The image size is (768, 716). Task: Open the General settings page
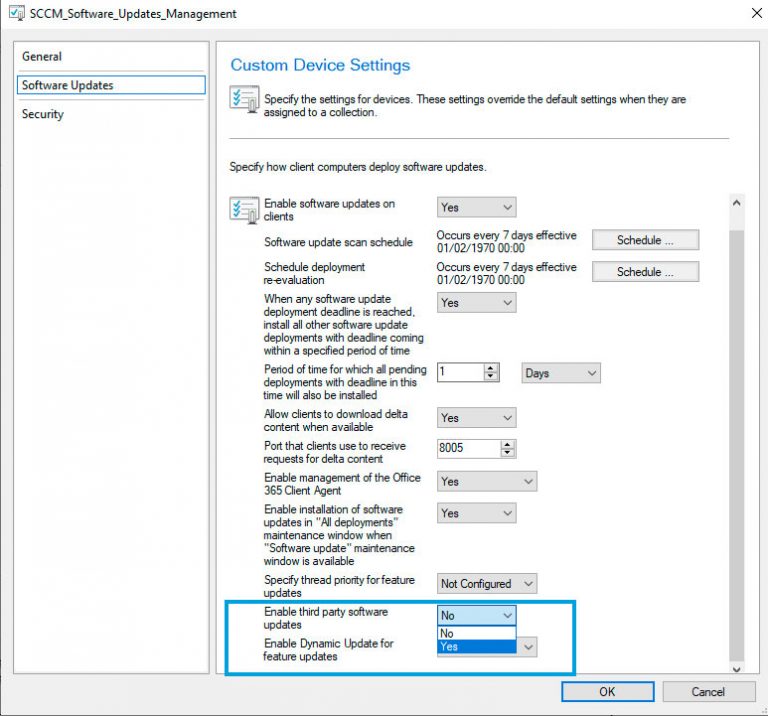click(x=42, y=56)
